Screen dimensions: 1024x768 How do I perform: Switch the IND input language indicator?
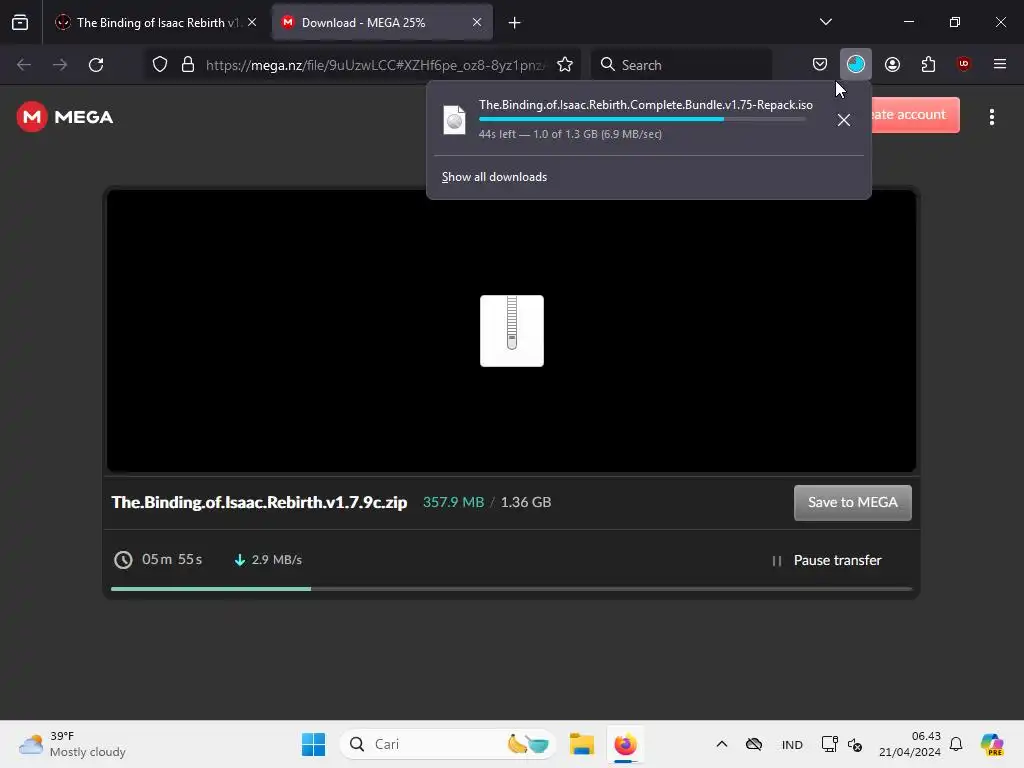(792, 744)
